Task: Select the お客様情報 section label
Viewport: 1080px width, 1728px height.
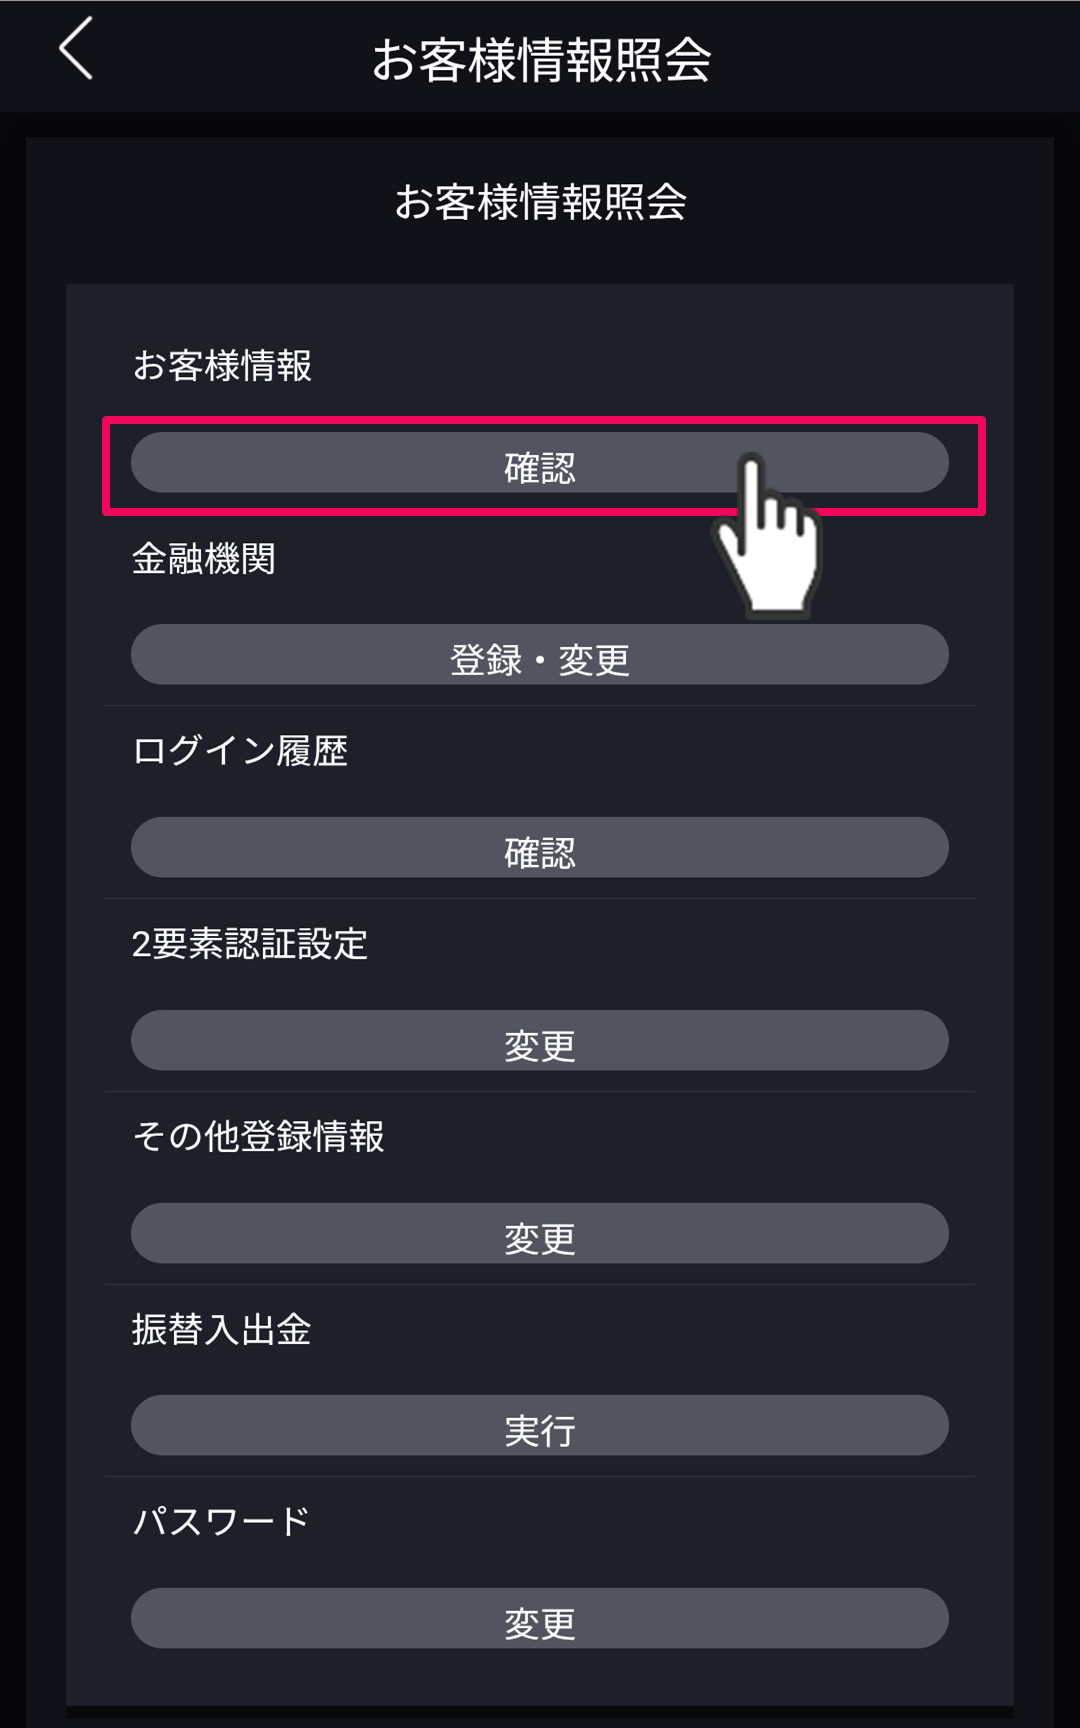Action: [222, 366]
